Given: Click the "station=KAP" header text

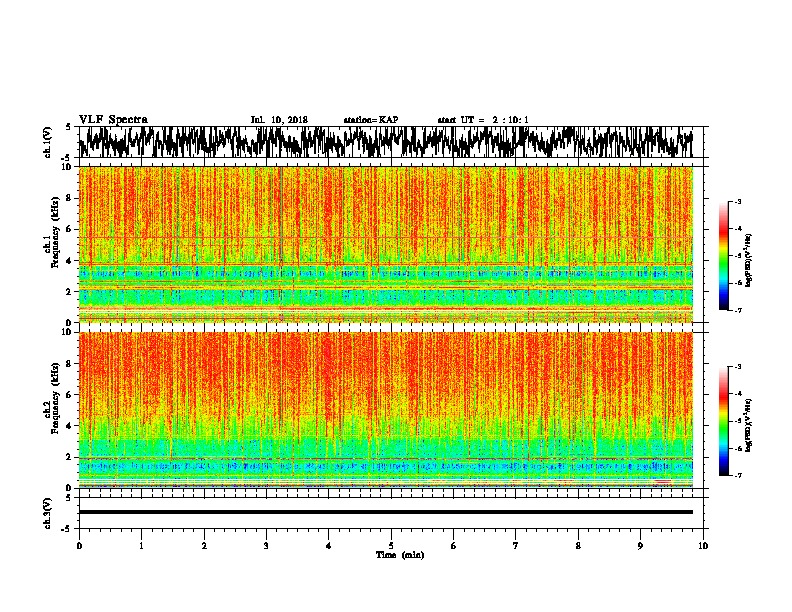Looking at the screenshot, I should click(x=371, y=120).
